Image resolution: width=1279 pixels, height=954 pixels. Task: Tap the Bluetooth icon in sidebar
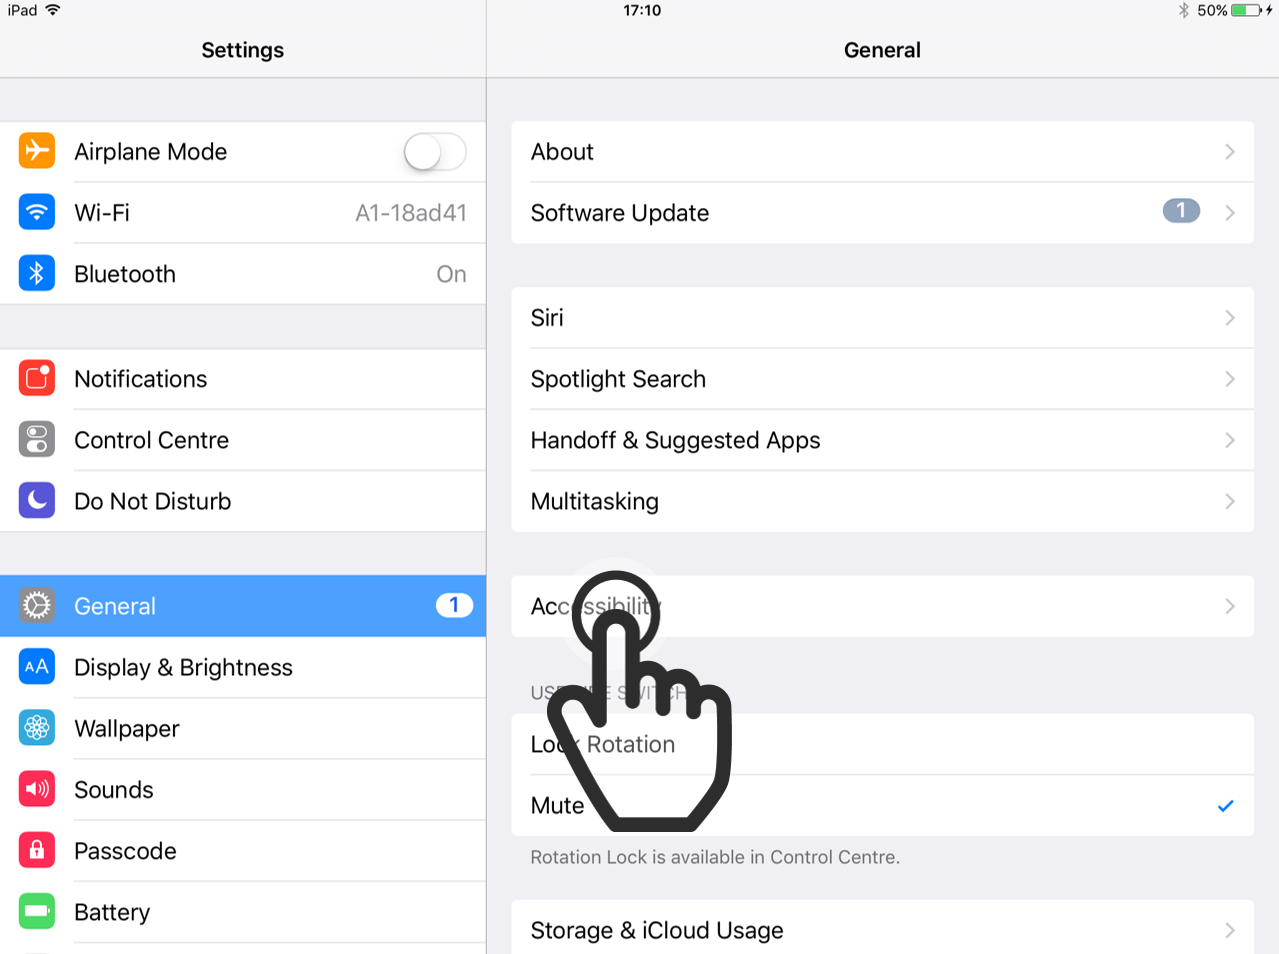(x=37, y=273)
